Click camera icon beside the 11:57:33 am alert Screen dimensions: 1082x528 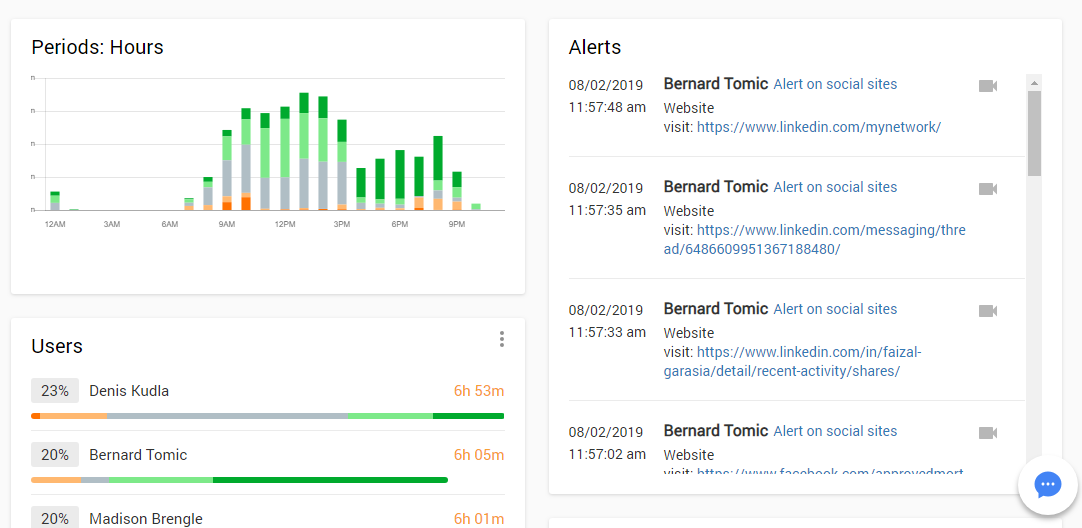987,310
